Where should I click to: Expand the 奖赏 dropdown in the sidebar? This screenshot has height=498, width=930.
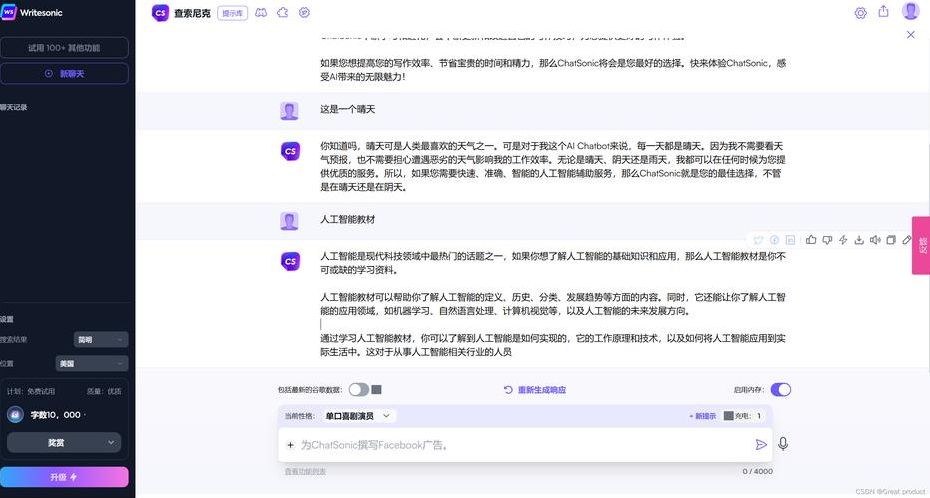click(x=64, y=442)
